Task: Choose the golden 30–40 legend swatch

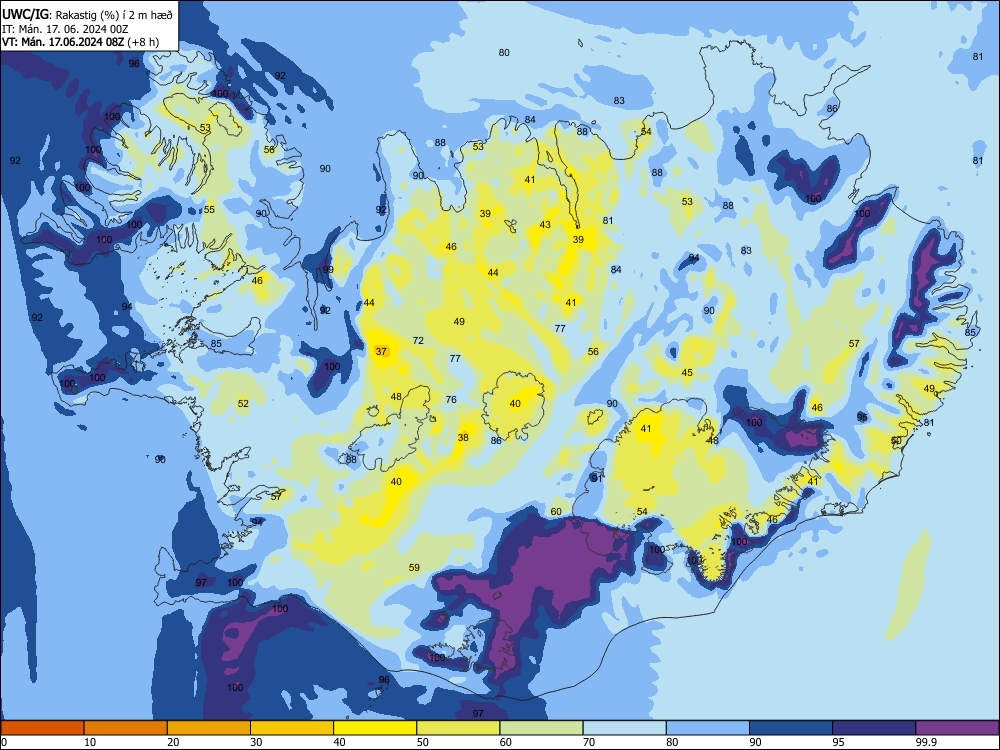Action: coord(292,728)
